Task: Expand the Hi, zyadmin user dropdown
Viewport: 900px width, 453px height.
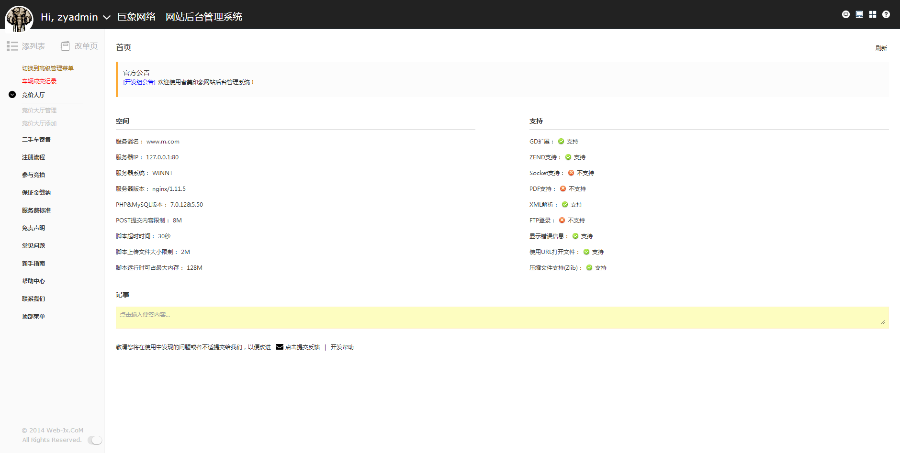Action: coord(106,18)
